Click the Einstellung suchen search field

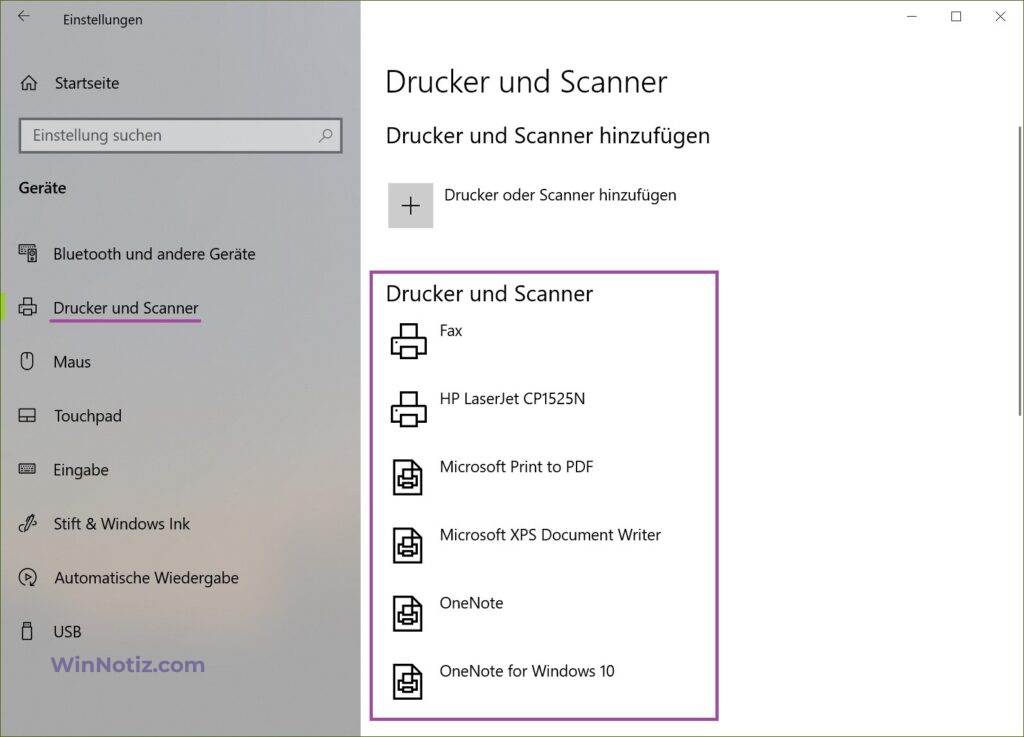pyautogui.click(x=180, y=135)
